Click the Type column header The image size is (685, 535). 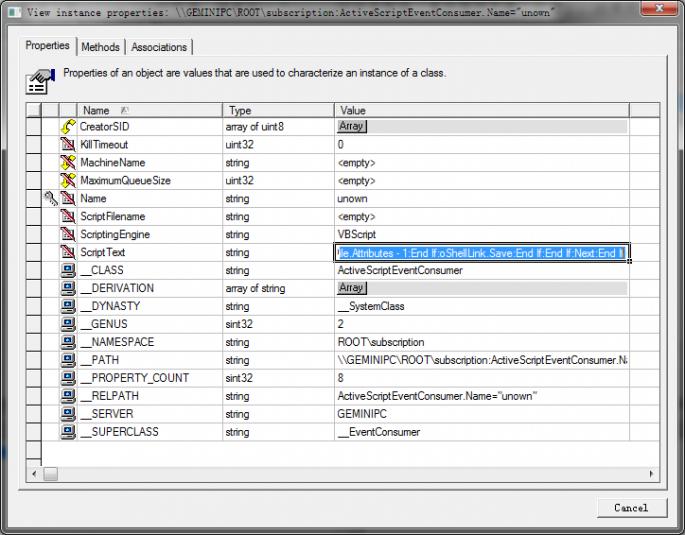[x=278, y=110]
